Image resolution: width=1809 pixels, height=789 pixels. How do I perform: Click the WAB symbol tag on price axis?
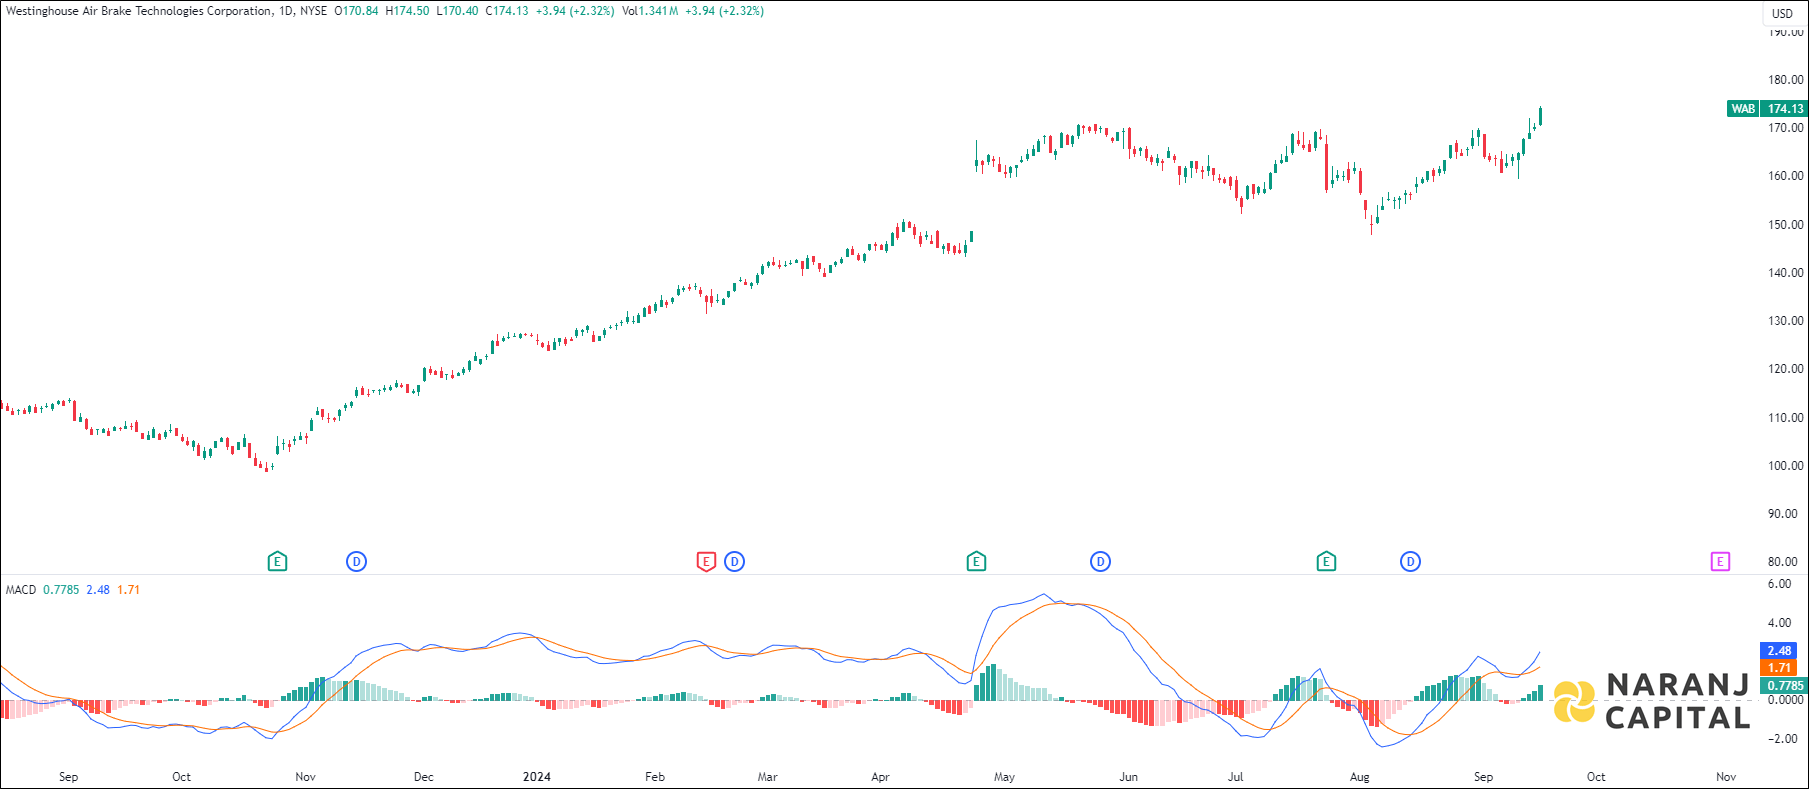point(1743,109)
